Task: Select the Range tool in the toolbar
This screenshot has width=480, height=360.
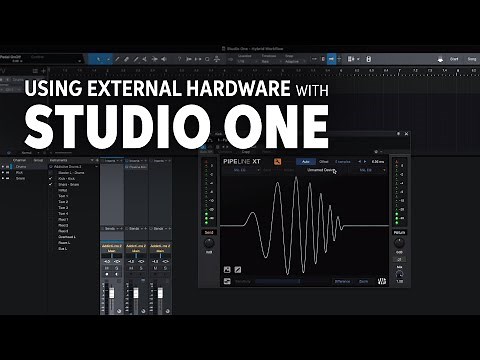Action: (108, 59)
